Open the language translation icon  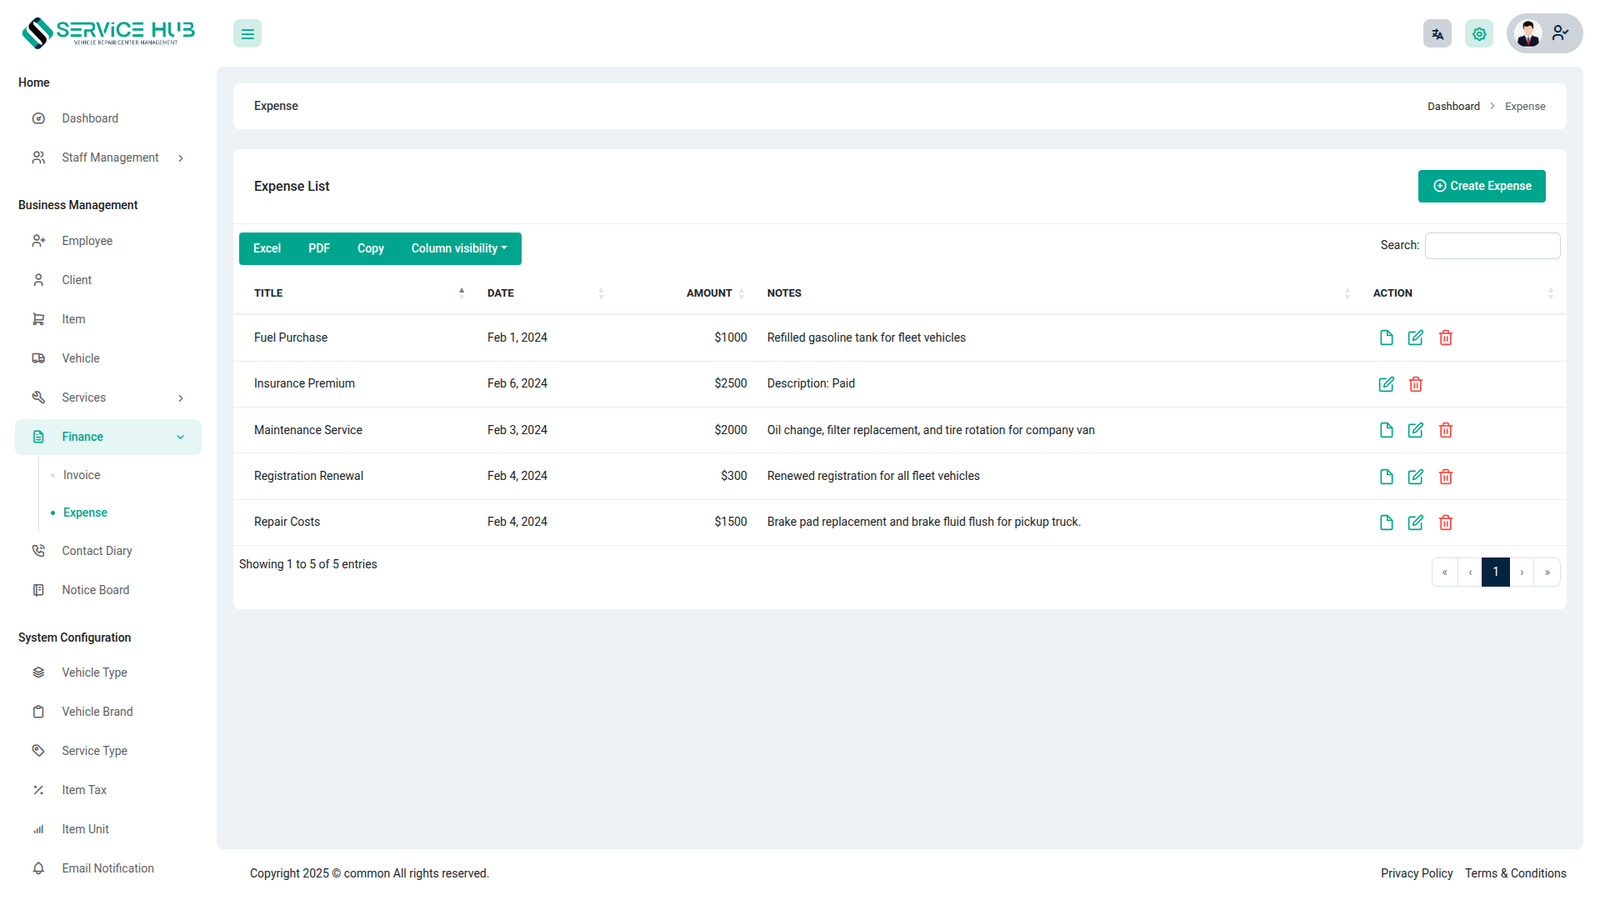click(1437, 34)
